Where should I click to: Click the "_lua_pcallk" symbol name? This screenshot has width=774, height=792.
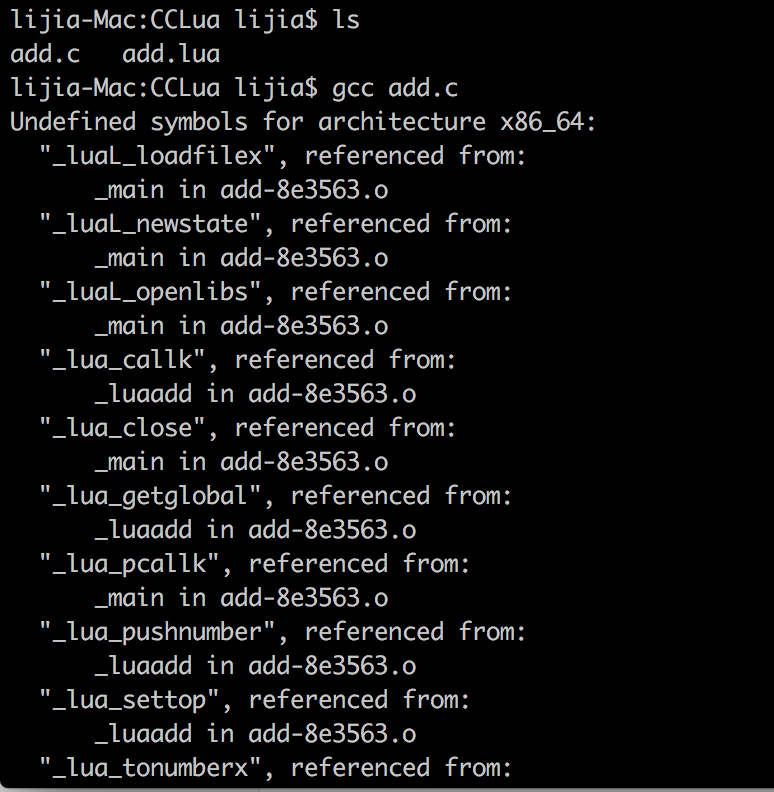click(130, 564)
